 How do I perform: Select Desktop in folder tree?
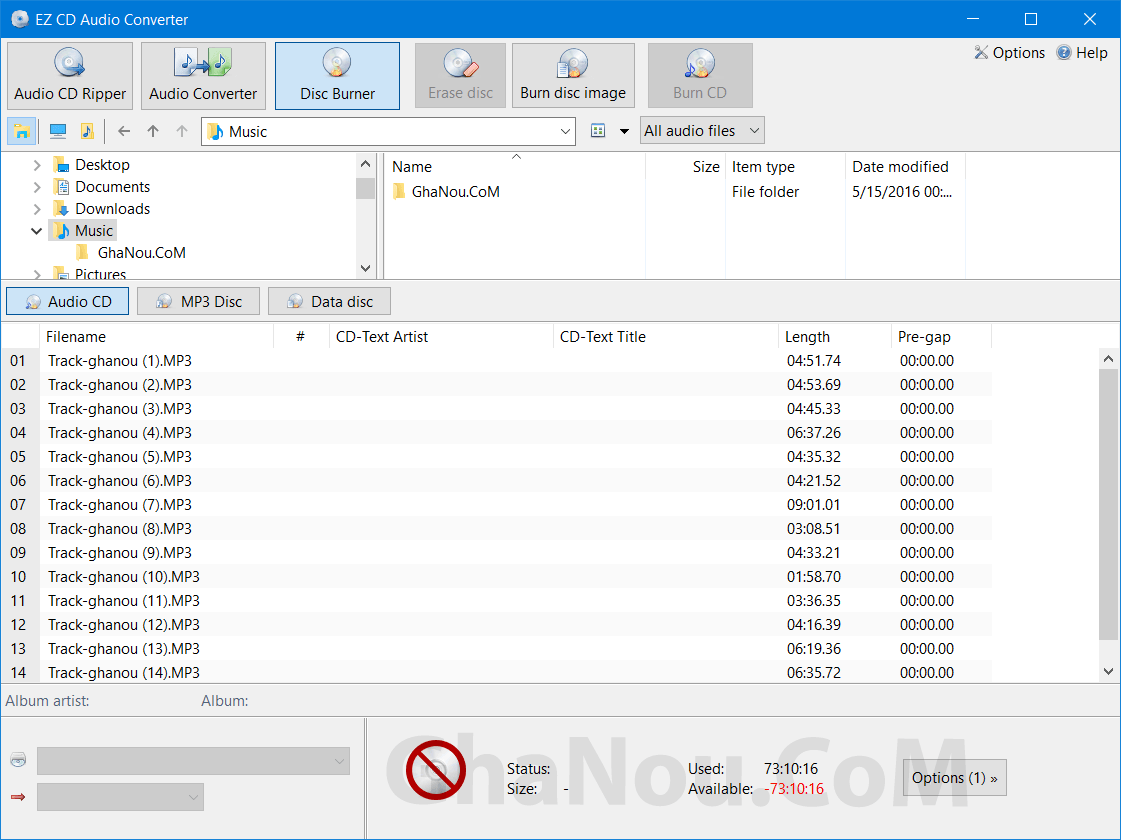pyautogui.click(x=102, y=165)
